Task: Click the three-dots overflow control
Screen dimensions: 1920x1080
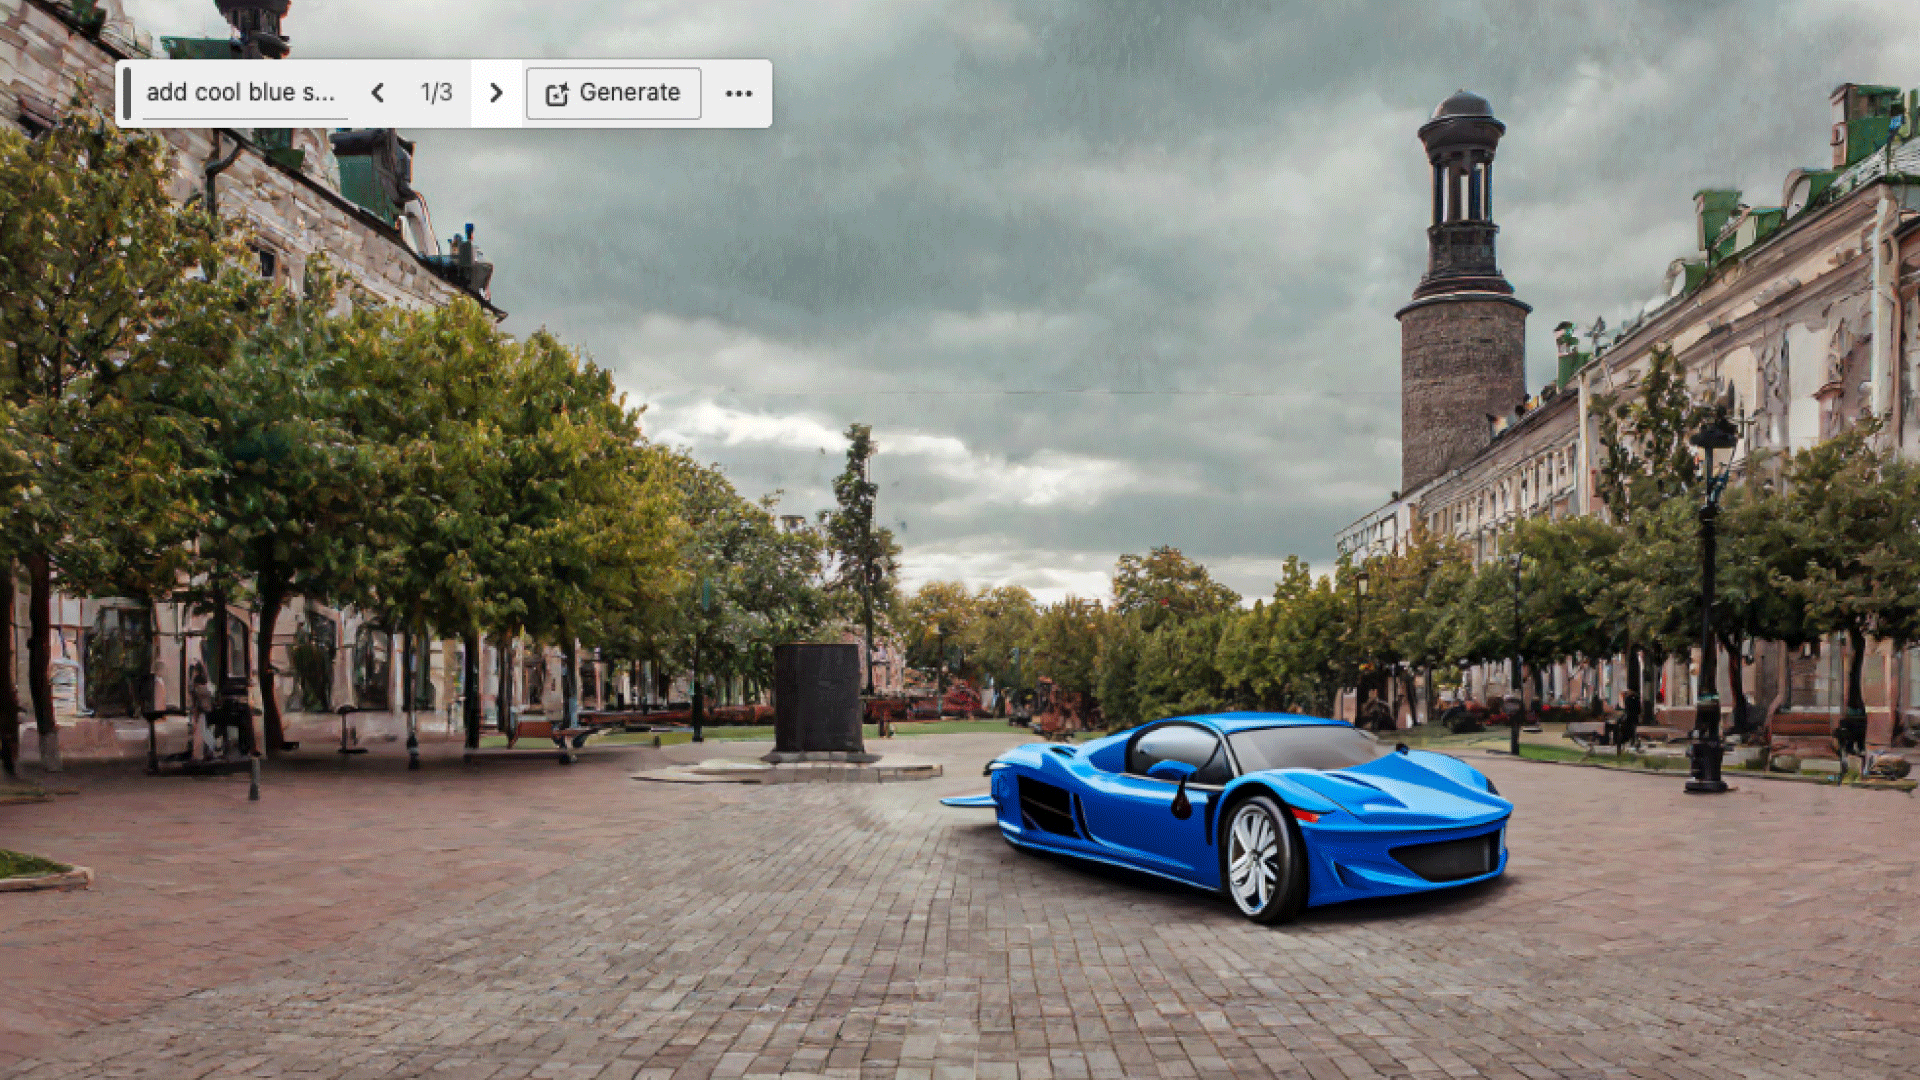Action: [740, 93]
